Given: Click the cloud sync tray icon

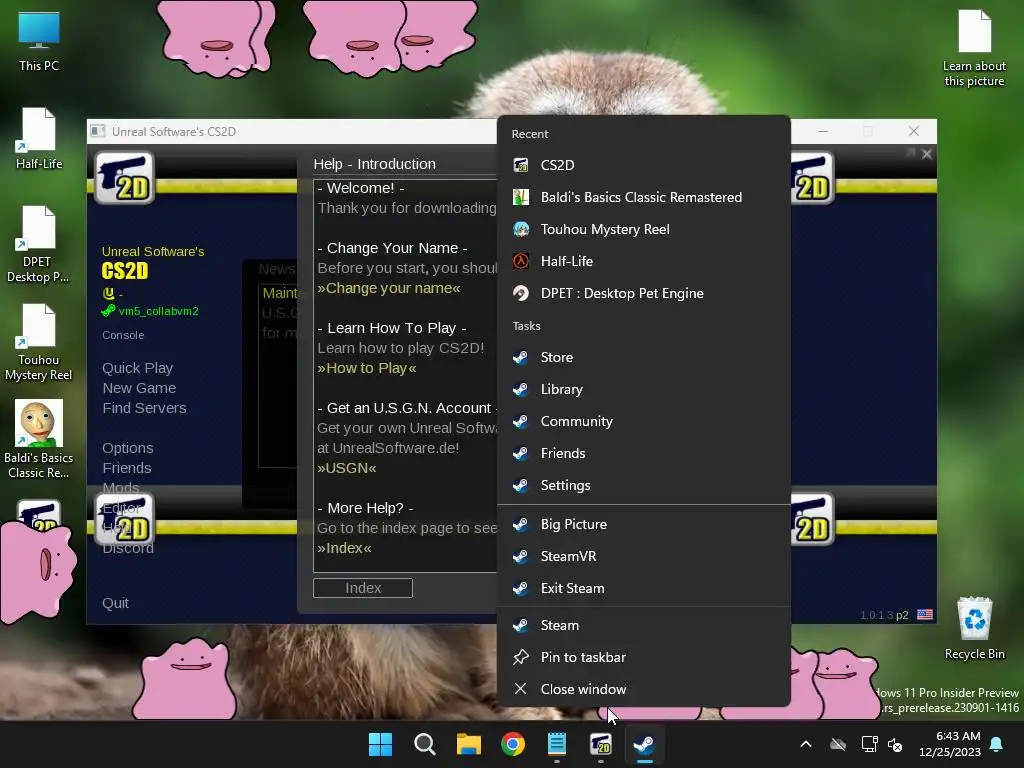Looking at the screenshot, I should point(838,744).
